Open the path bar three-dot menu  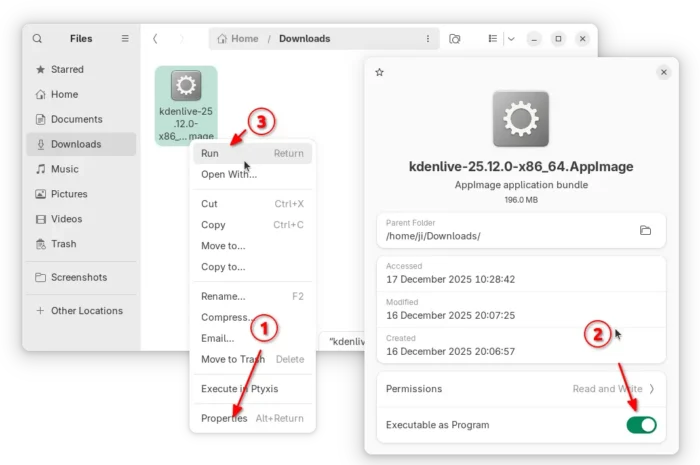tap(428, 39)
